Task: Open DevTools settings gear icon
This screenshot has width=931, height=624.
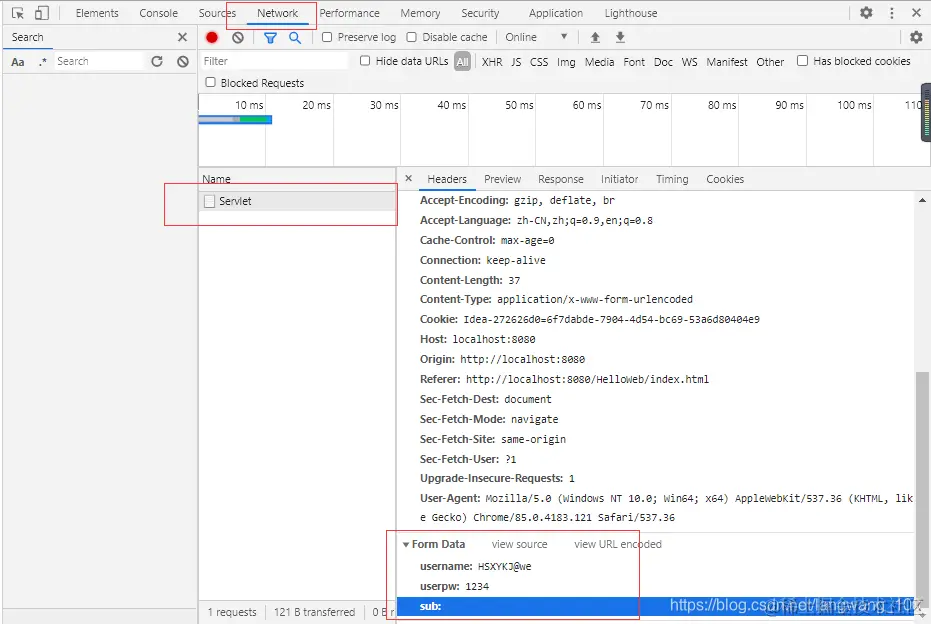Action: pos(866,12)
